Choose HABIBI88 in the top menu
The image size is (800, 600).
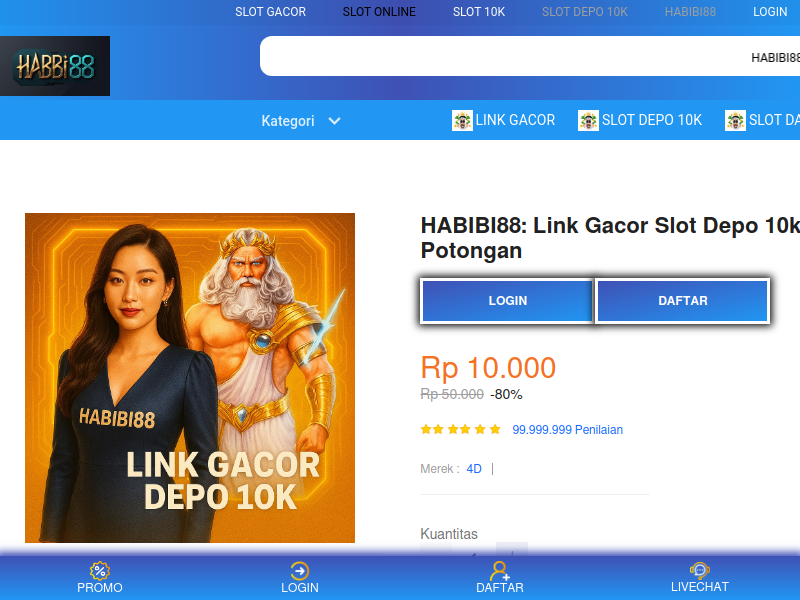[690, 12]
